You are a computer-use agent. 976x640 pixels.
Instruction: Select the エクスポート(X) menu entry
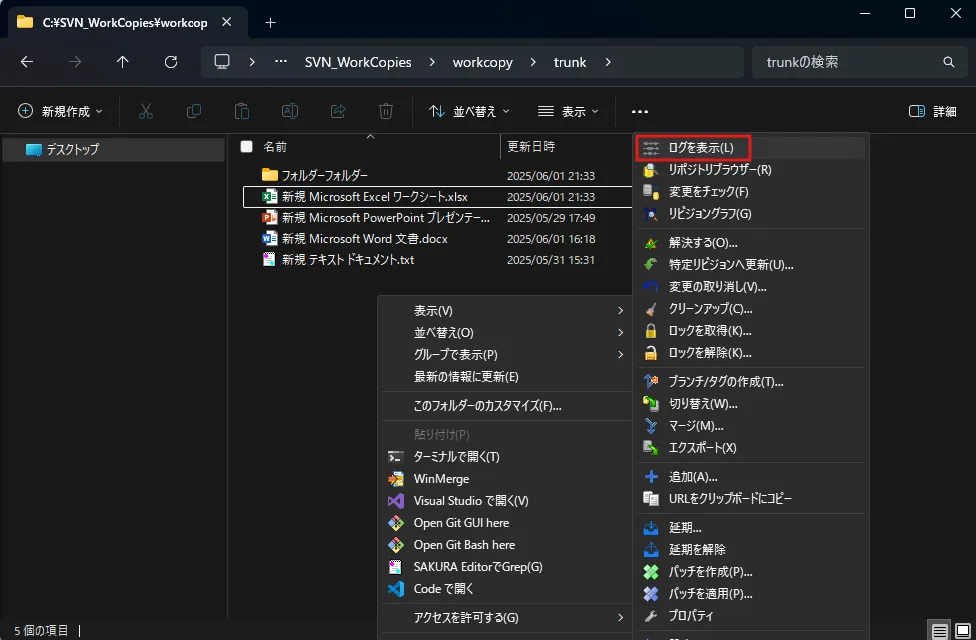click(751, 448)
